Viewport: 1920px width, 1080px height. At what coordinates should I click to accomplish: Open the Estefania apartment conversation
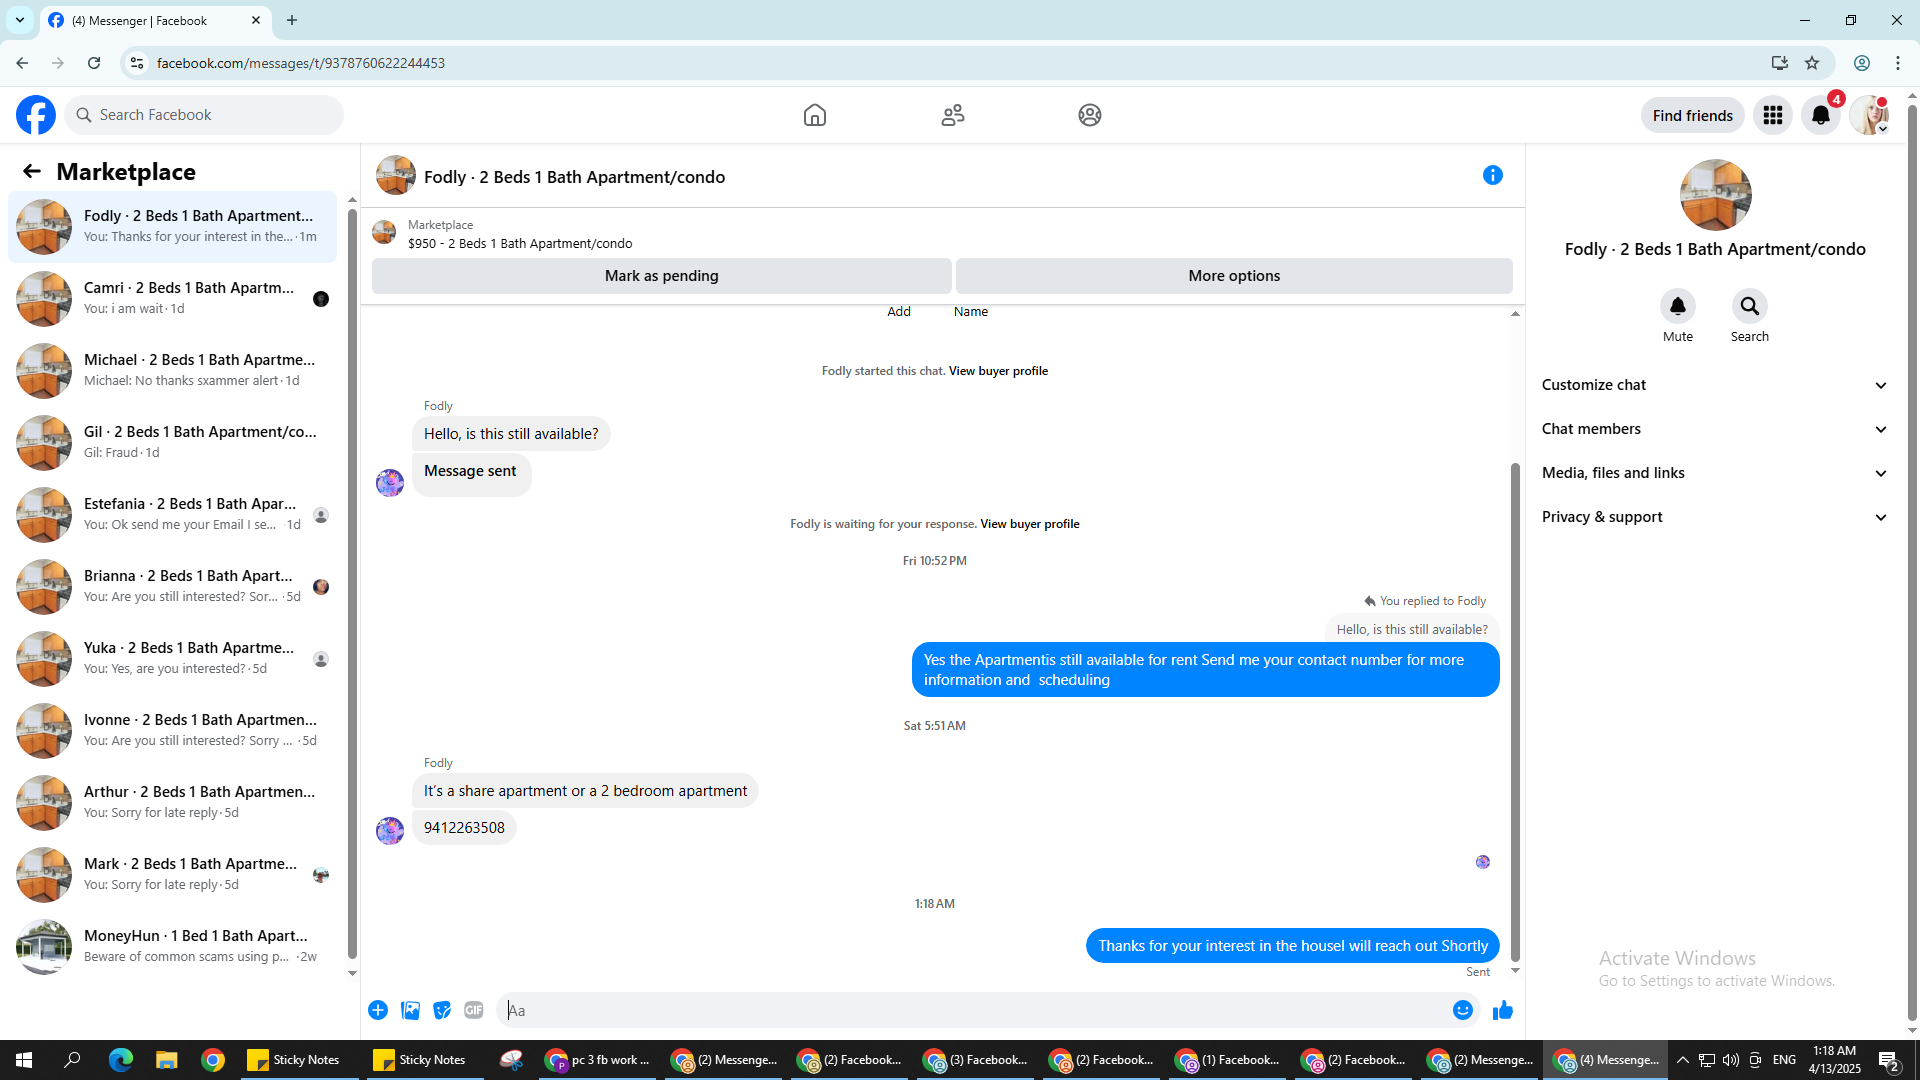coord(173,514)
